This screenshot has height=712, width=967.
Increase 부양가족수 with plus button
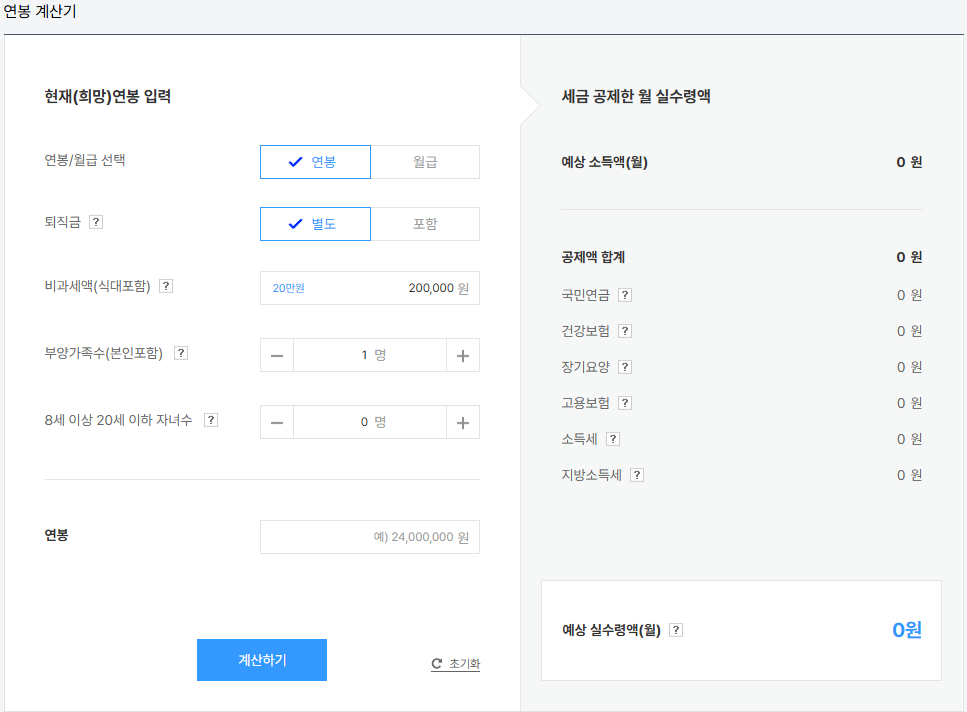[x=463, y=355]
